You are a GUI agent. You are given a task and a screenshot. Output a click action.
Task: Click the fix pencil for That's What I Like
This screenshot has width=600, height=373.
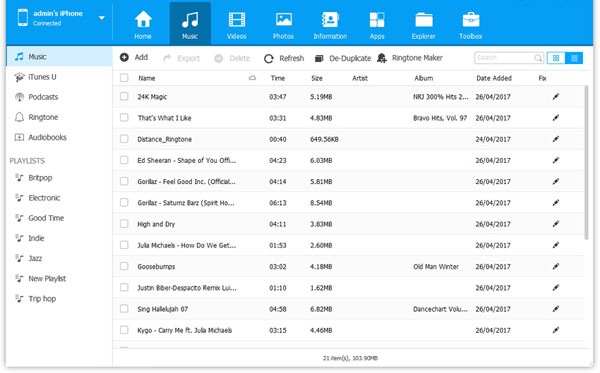(x=556, y=117)
